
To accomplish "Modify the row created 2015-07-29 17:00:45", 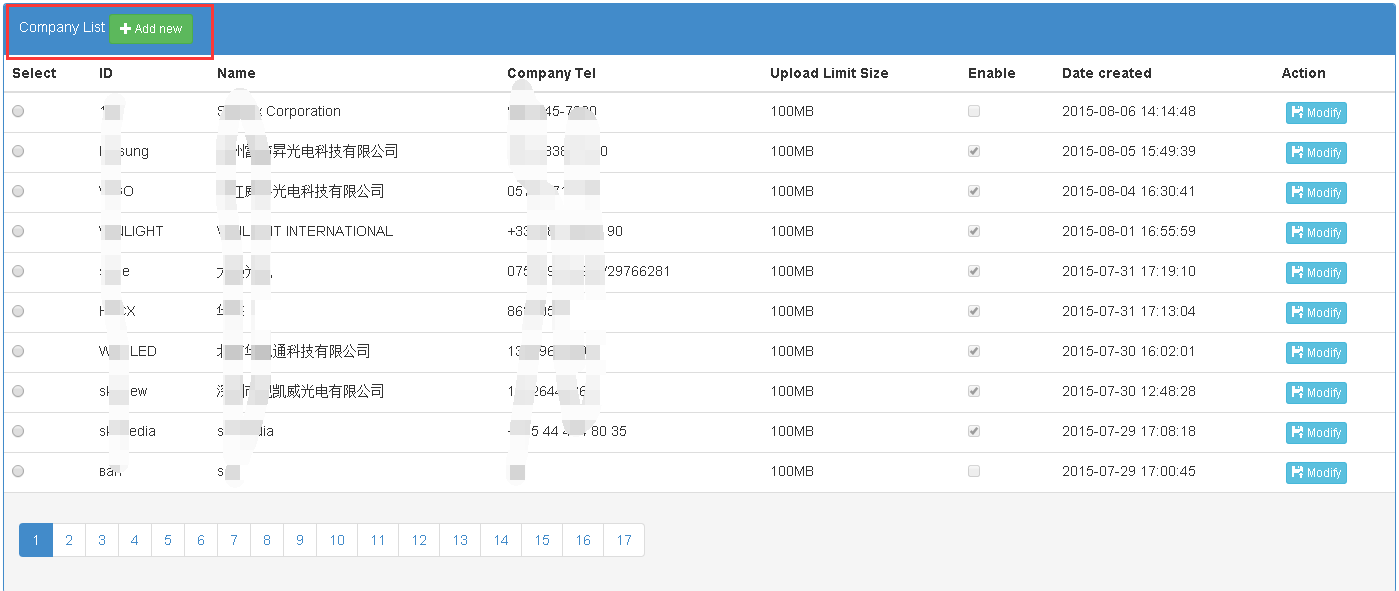I will (1316, 473).
